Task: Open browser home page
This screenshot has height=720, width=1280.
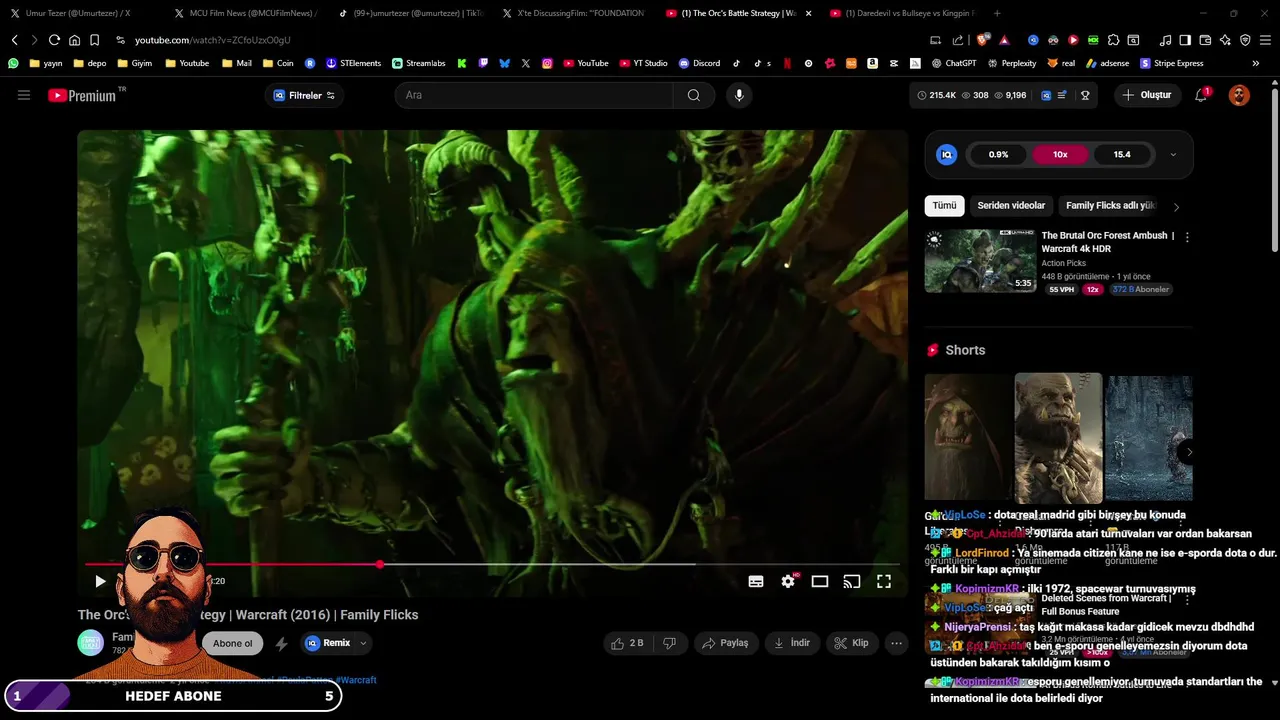Action: point(74,40)
